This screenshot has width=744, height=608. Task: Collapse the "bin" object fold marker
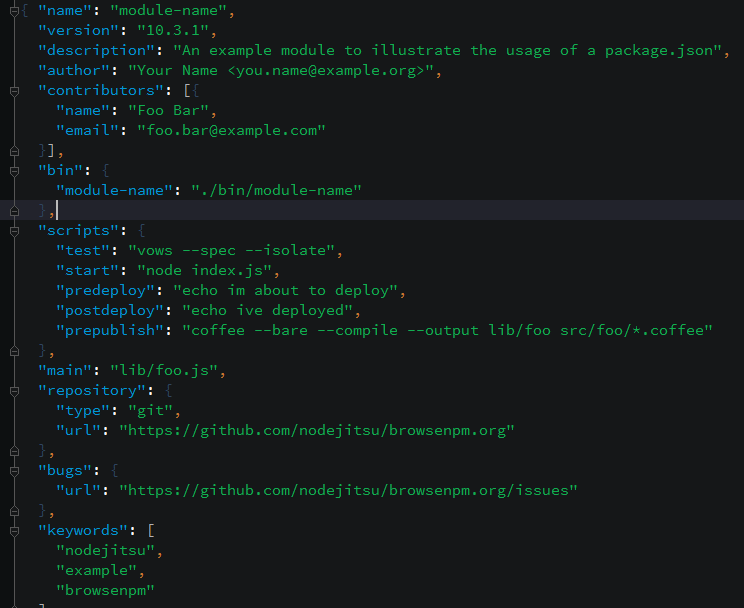(x=14, y=171)
